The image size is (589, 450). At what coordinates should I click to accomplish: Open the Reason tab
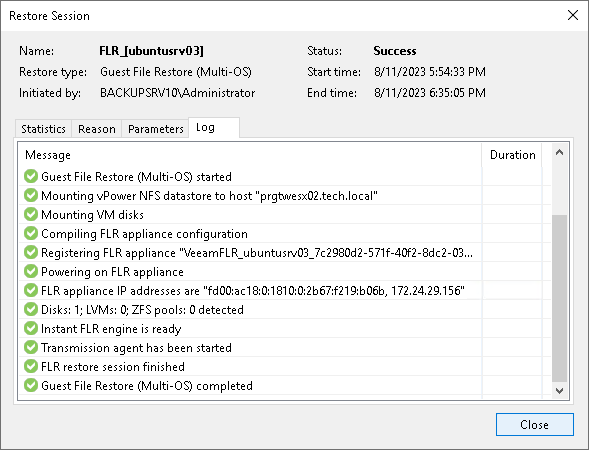pos(97,129)
